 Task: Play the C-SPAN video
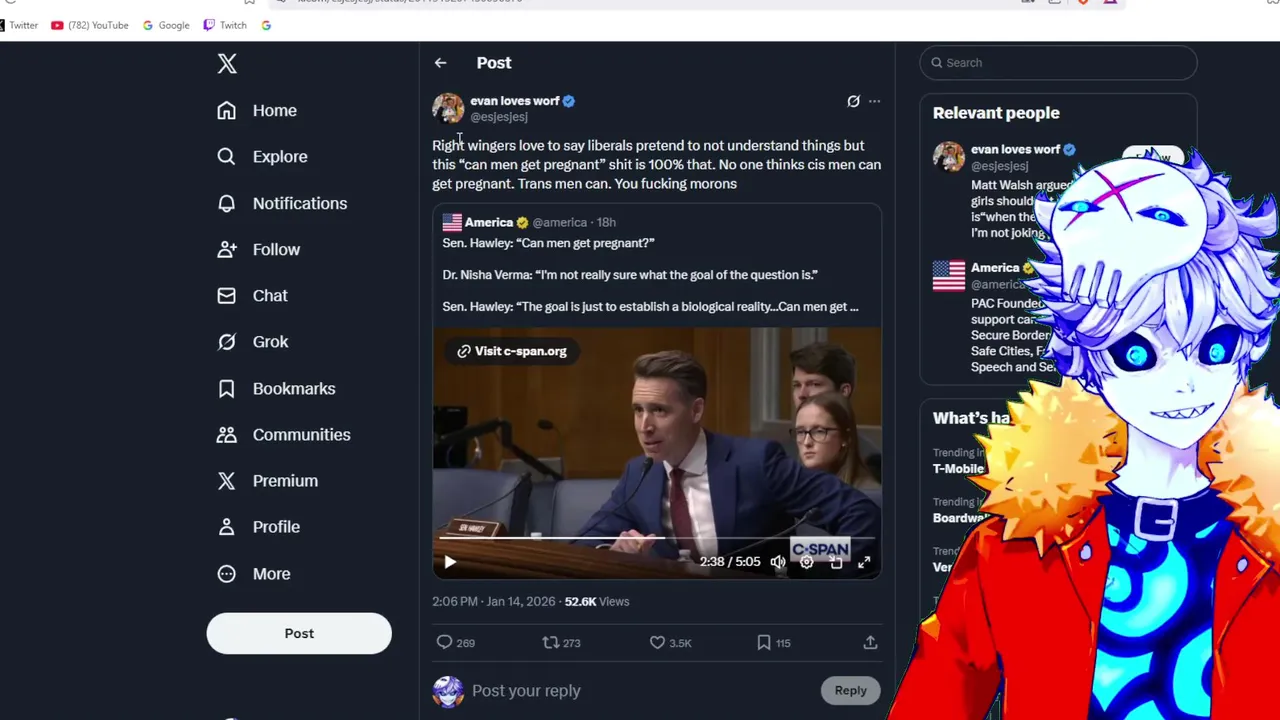(450, 562)
